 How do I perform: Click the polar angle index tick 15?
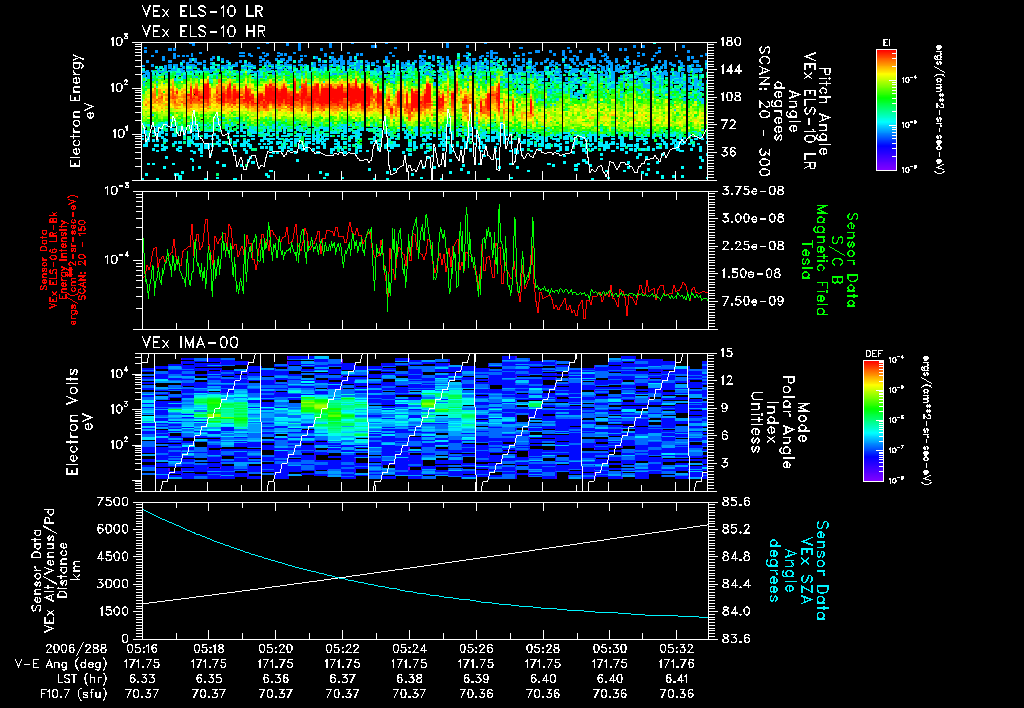tap(726, 353)
